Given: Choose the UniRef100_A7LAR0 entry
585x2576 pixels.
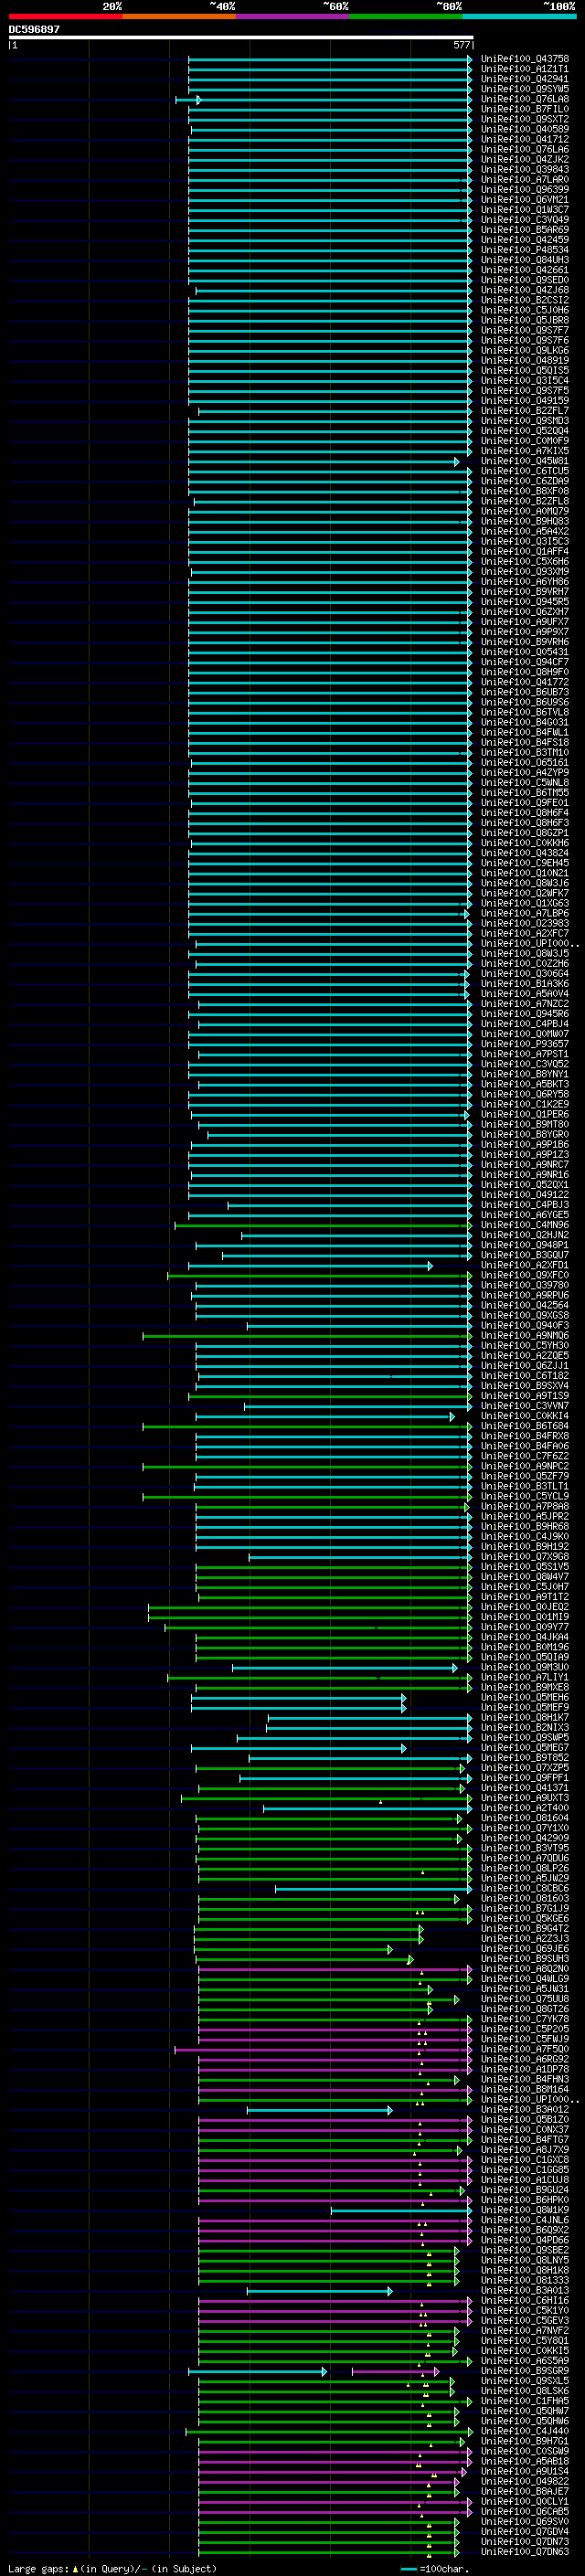Looking at the screenshot, I should point(525,179).
